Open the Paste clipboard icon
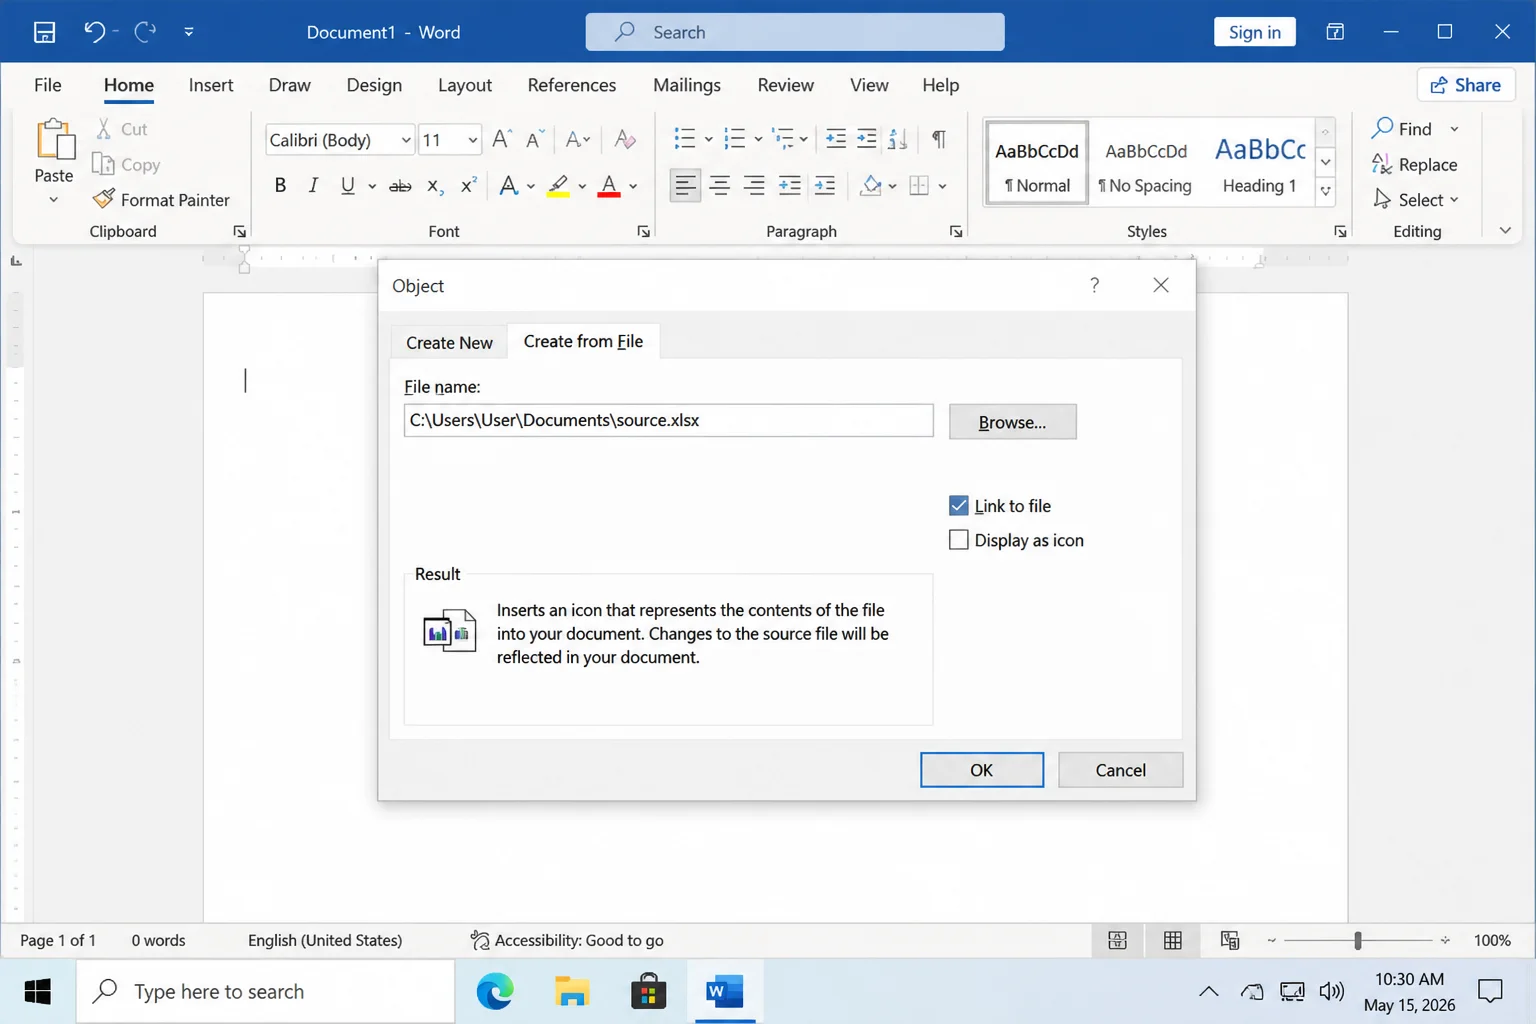The image size is (1536, 1024). [54, 140]
